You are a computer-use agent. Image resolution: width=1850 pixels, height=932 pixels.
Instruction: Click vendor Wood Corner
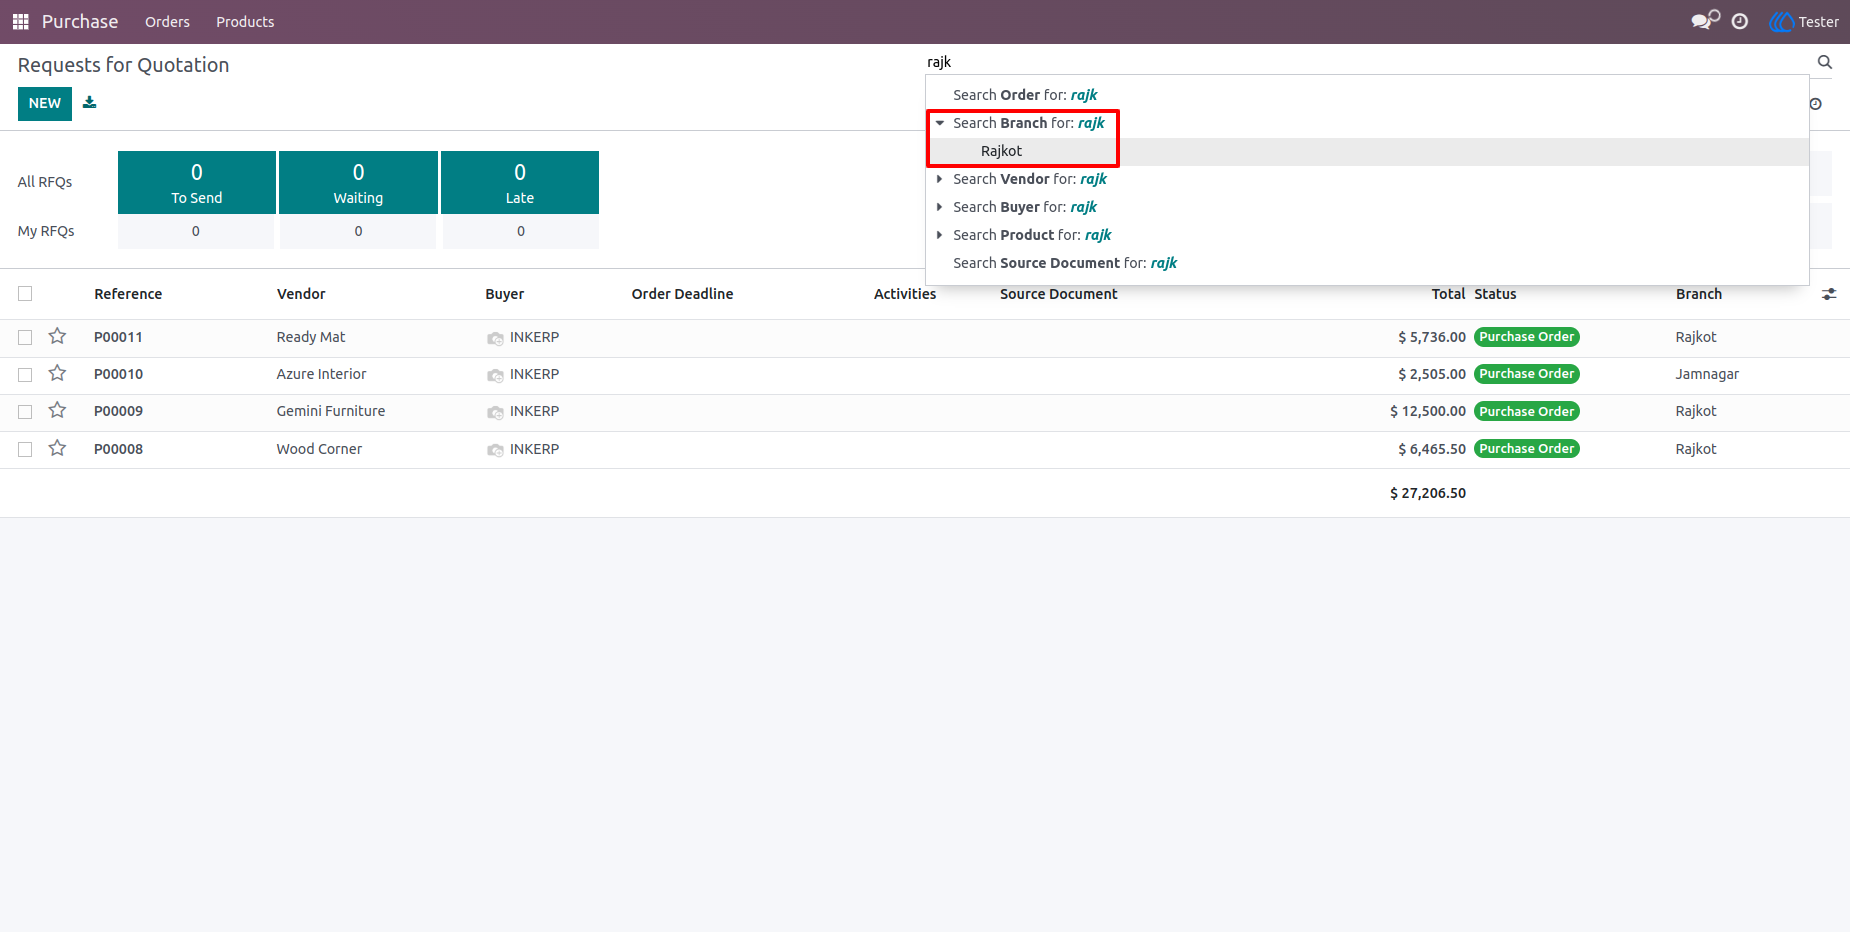(x=319, y=449)
